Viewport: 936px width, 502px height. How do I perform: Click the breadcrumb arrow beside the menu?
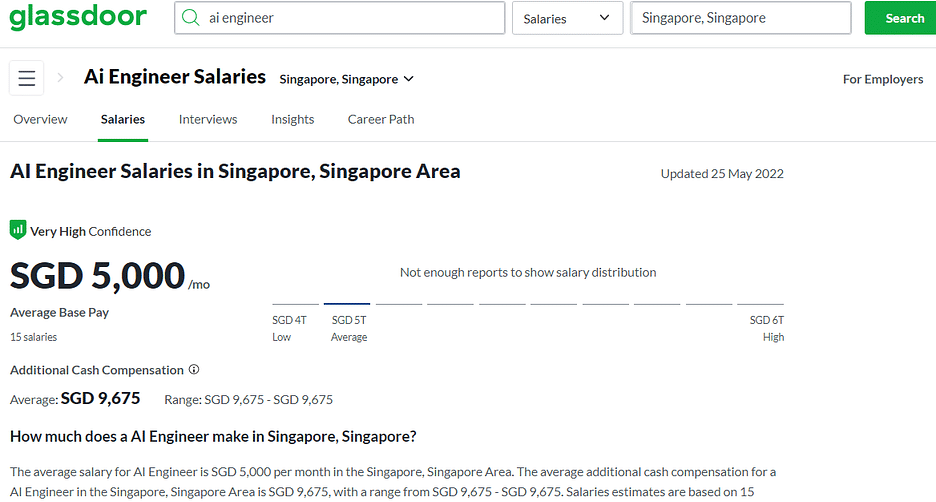click(60, 78)
